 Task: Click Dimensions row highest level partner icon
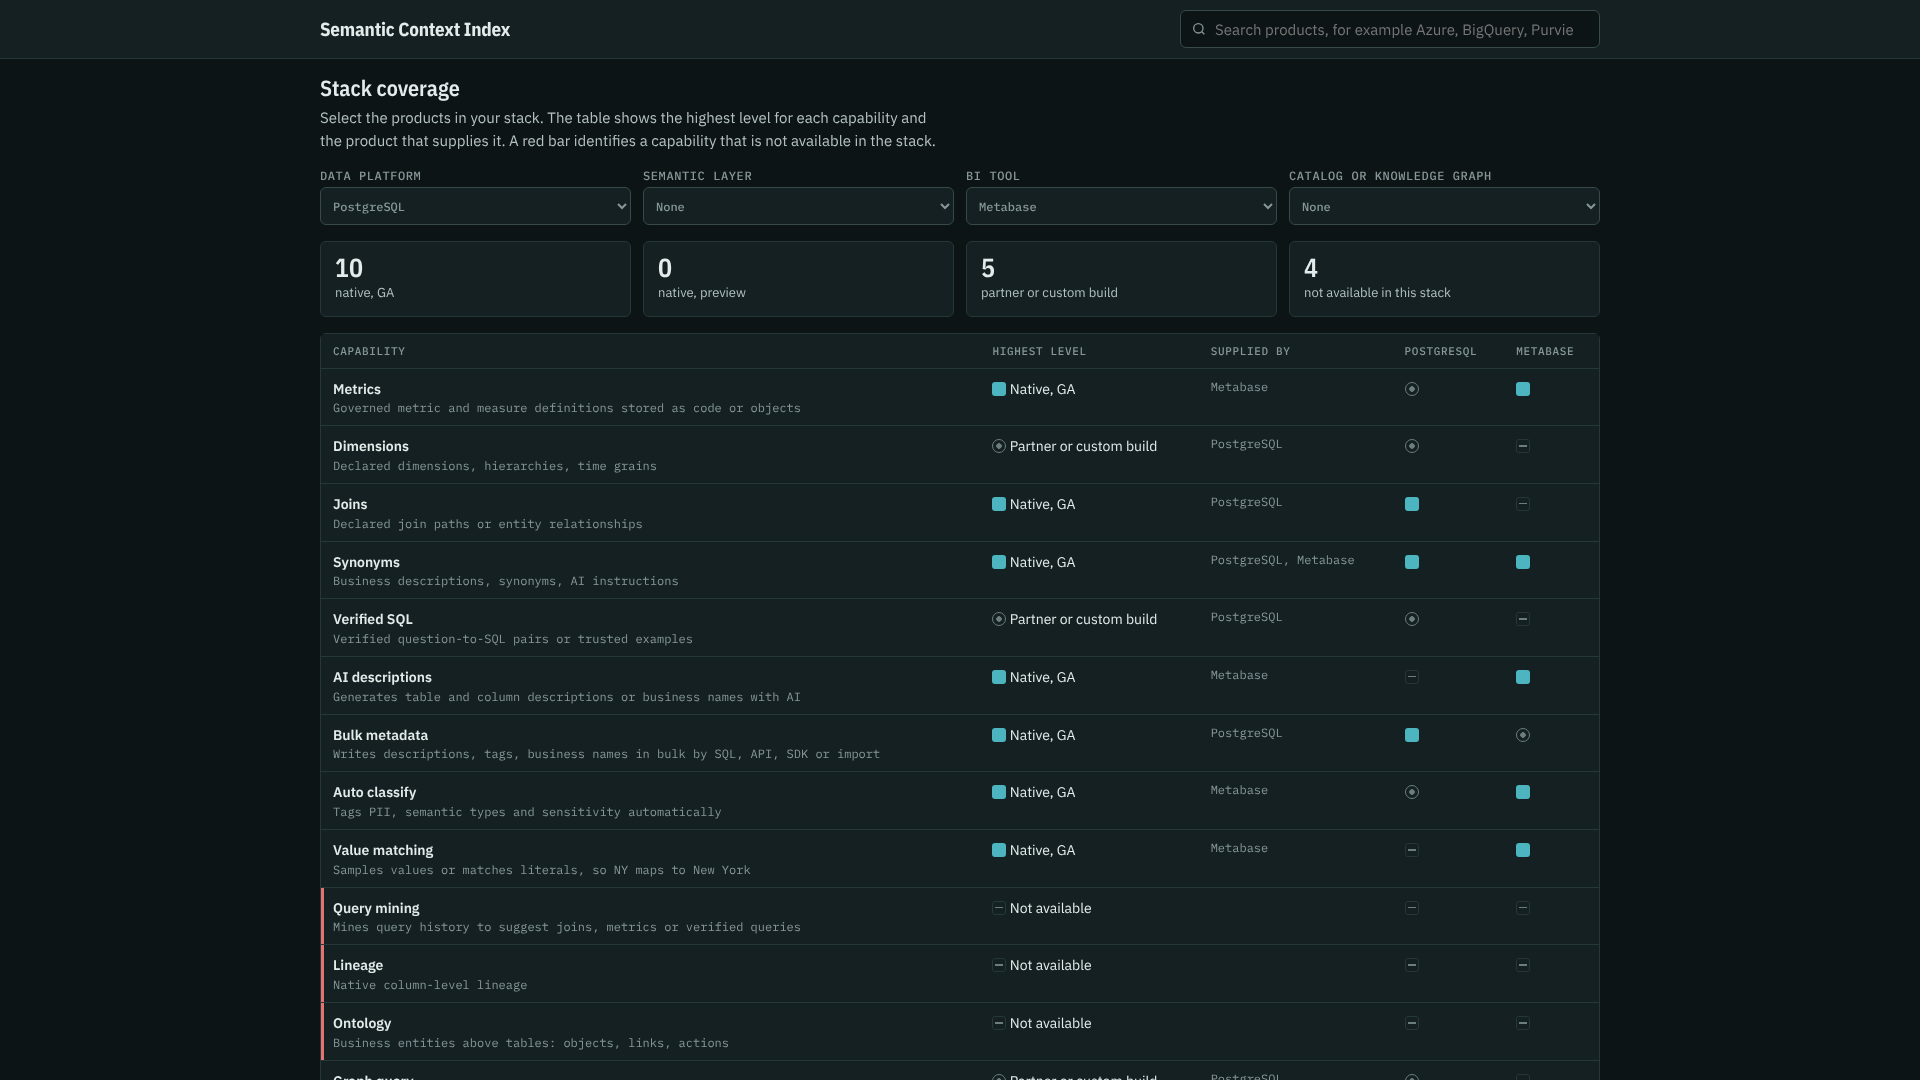(999, 446)
